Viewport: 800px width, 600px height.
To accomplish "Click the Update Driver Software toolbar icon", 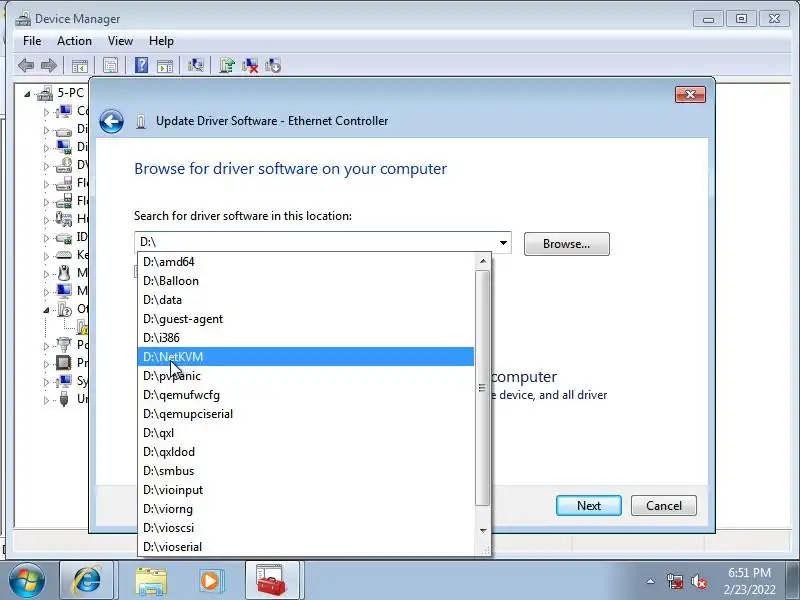I will pos(227,65).
